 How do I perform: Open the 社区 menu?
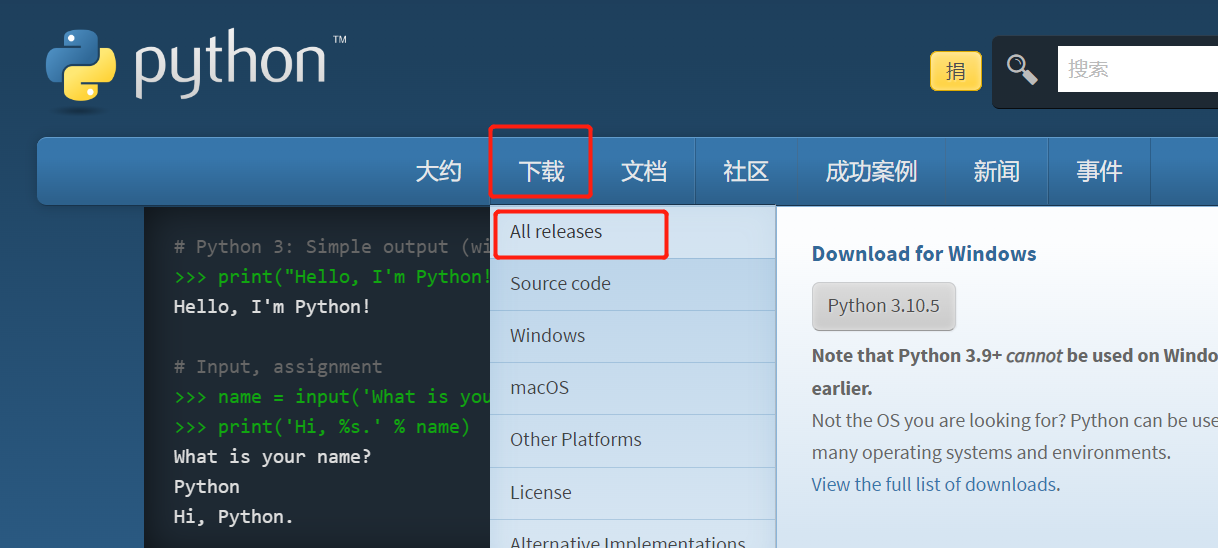(x=746, y=171)
